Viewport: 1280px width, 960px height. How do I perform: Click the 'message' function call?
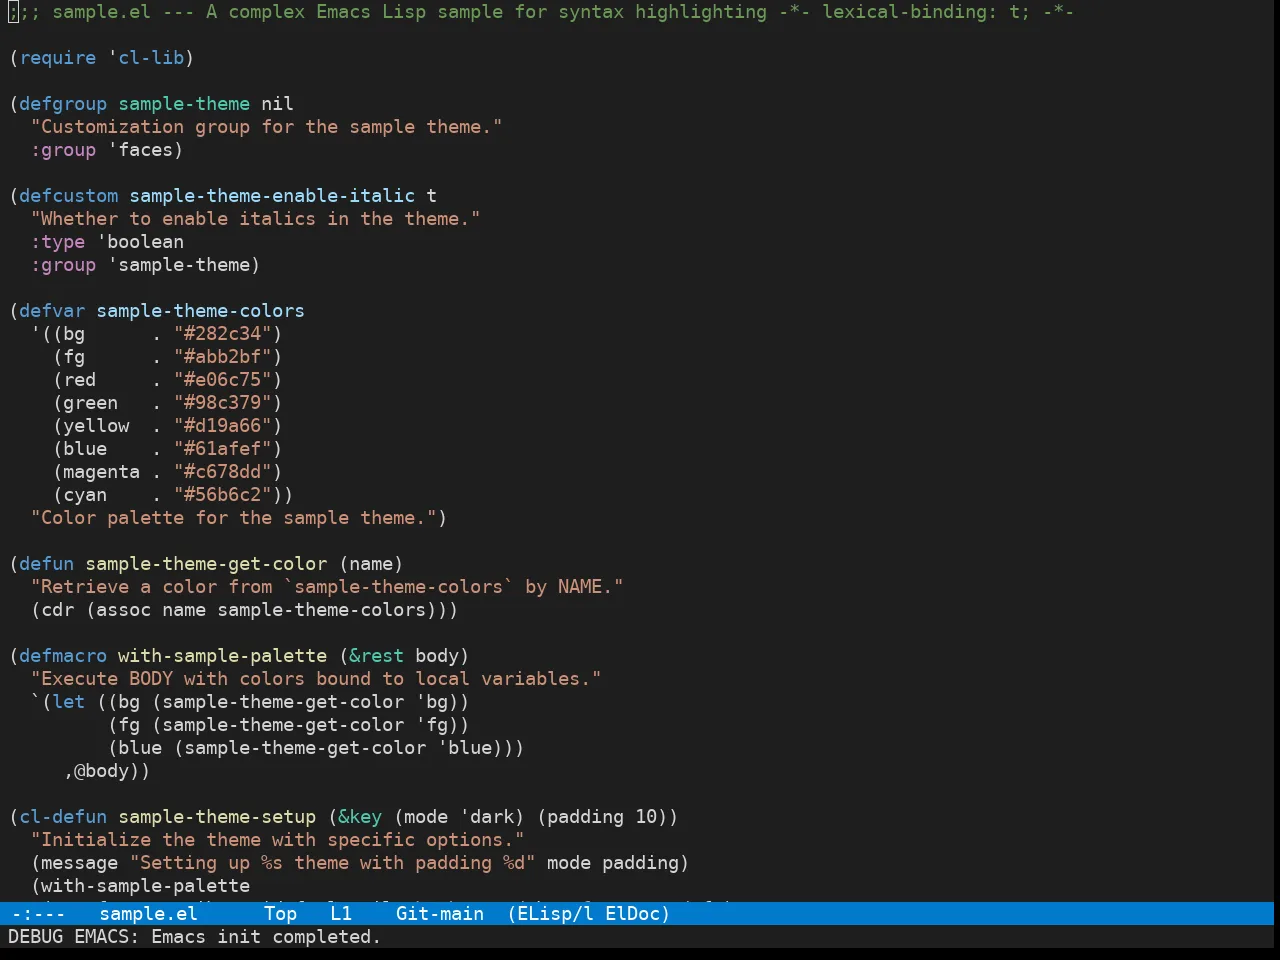[80, 863]
